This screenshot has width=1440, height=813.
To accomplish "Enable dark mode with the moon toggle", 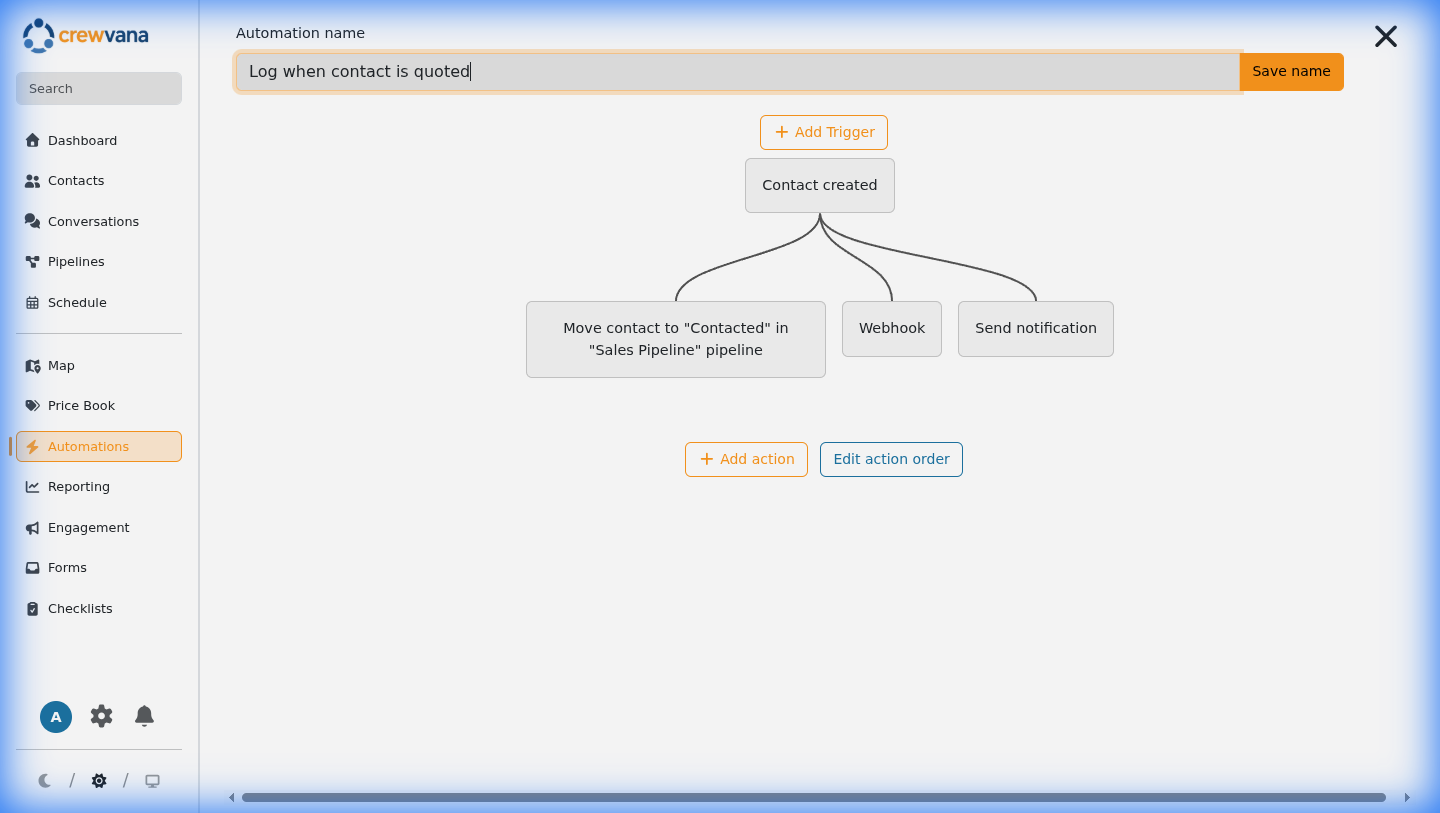I will [44, 780].
